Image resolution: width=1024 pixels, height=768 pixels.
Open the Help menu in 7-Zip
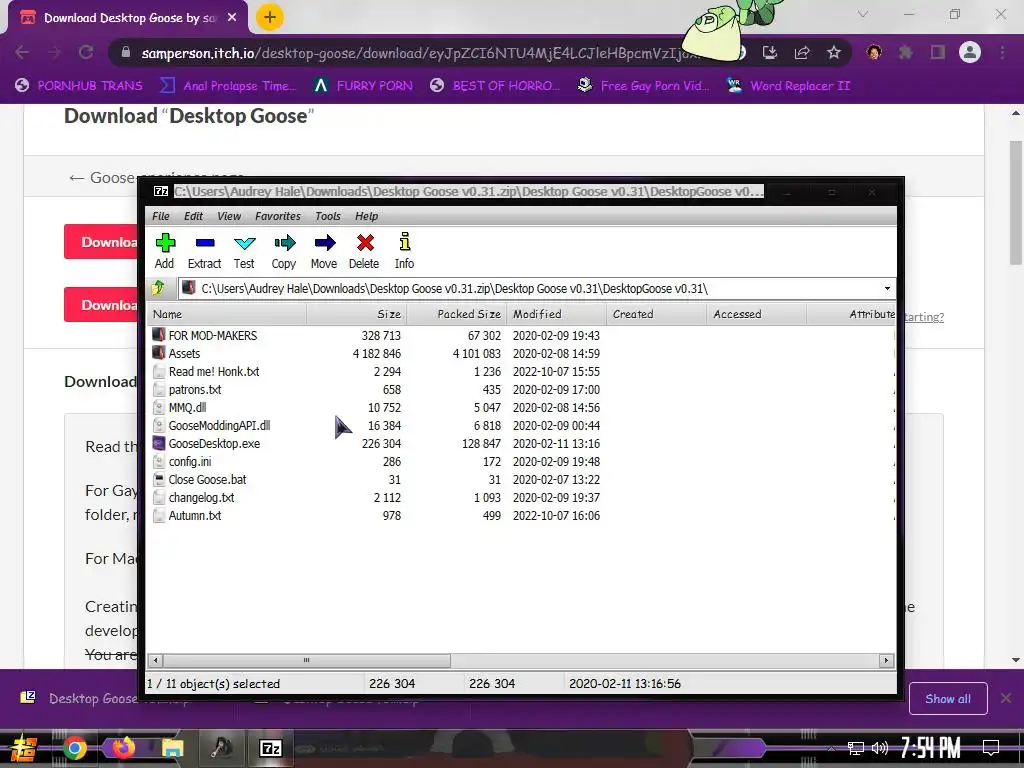pyautogui.click(x=366, y=216)
